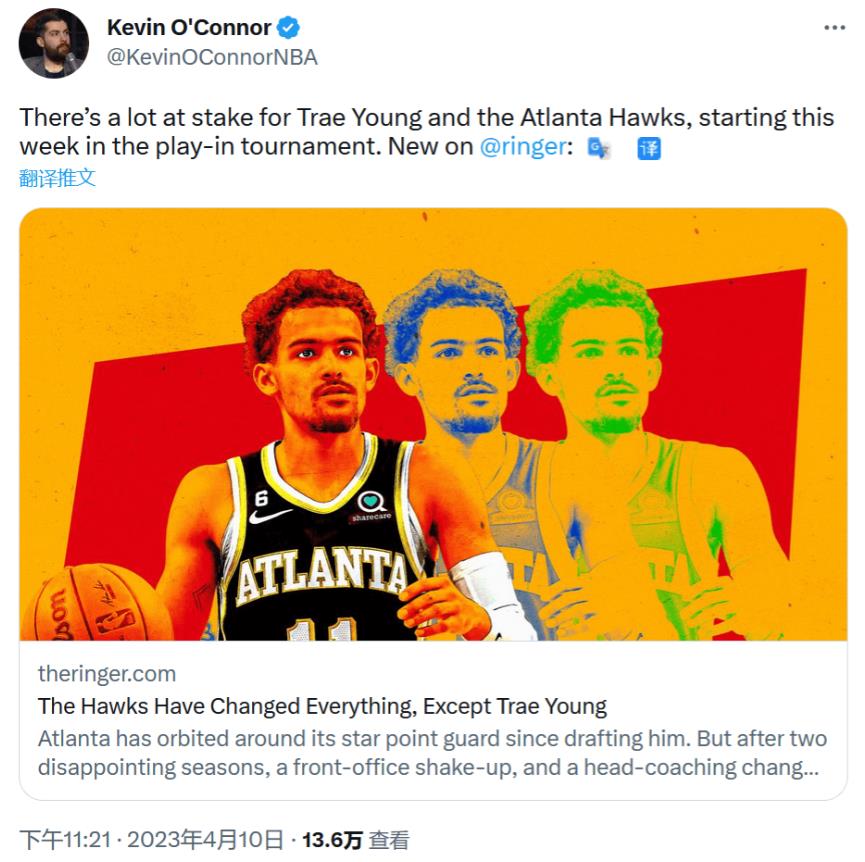Viewport: 865px width, 862px height.
Task: Click the theringer.com domain label
Action: click(107, 674)
